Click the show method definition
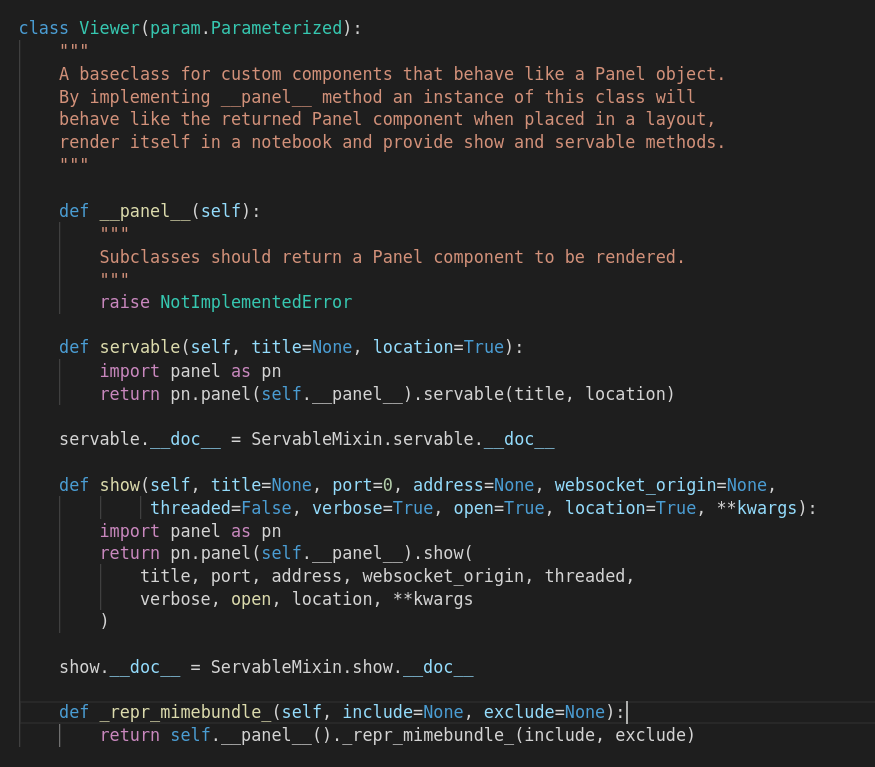The height and width of the screenshot is (767, 875). pos(120,484)
